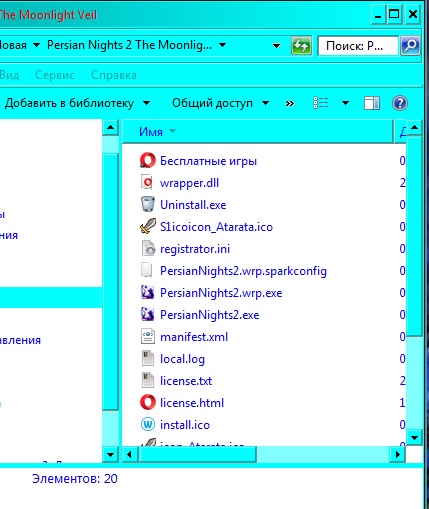Select the file name registrator.ini
The height and width of the screenshot is (509, 429).
195,249
